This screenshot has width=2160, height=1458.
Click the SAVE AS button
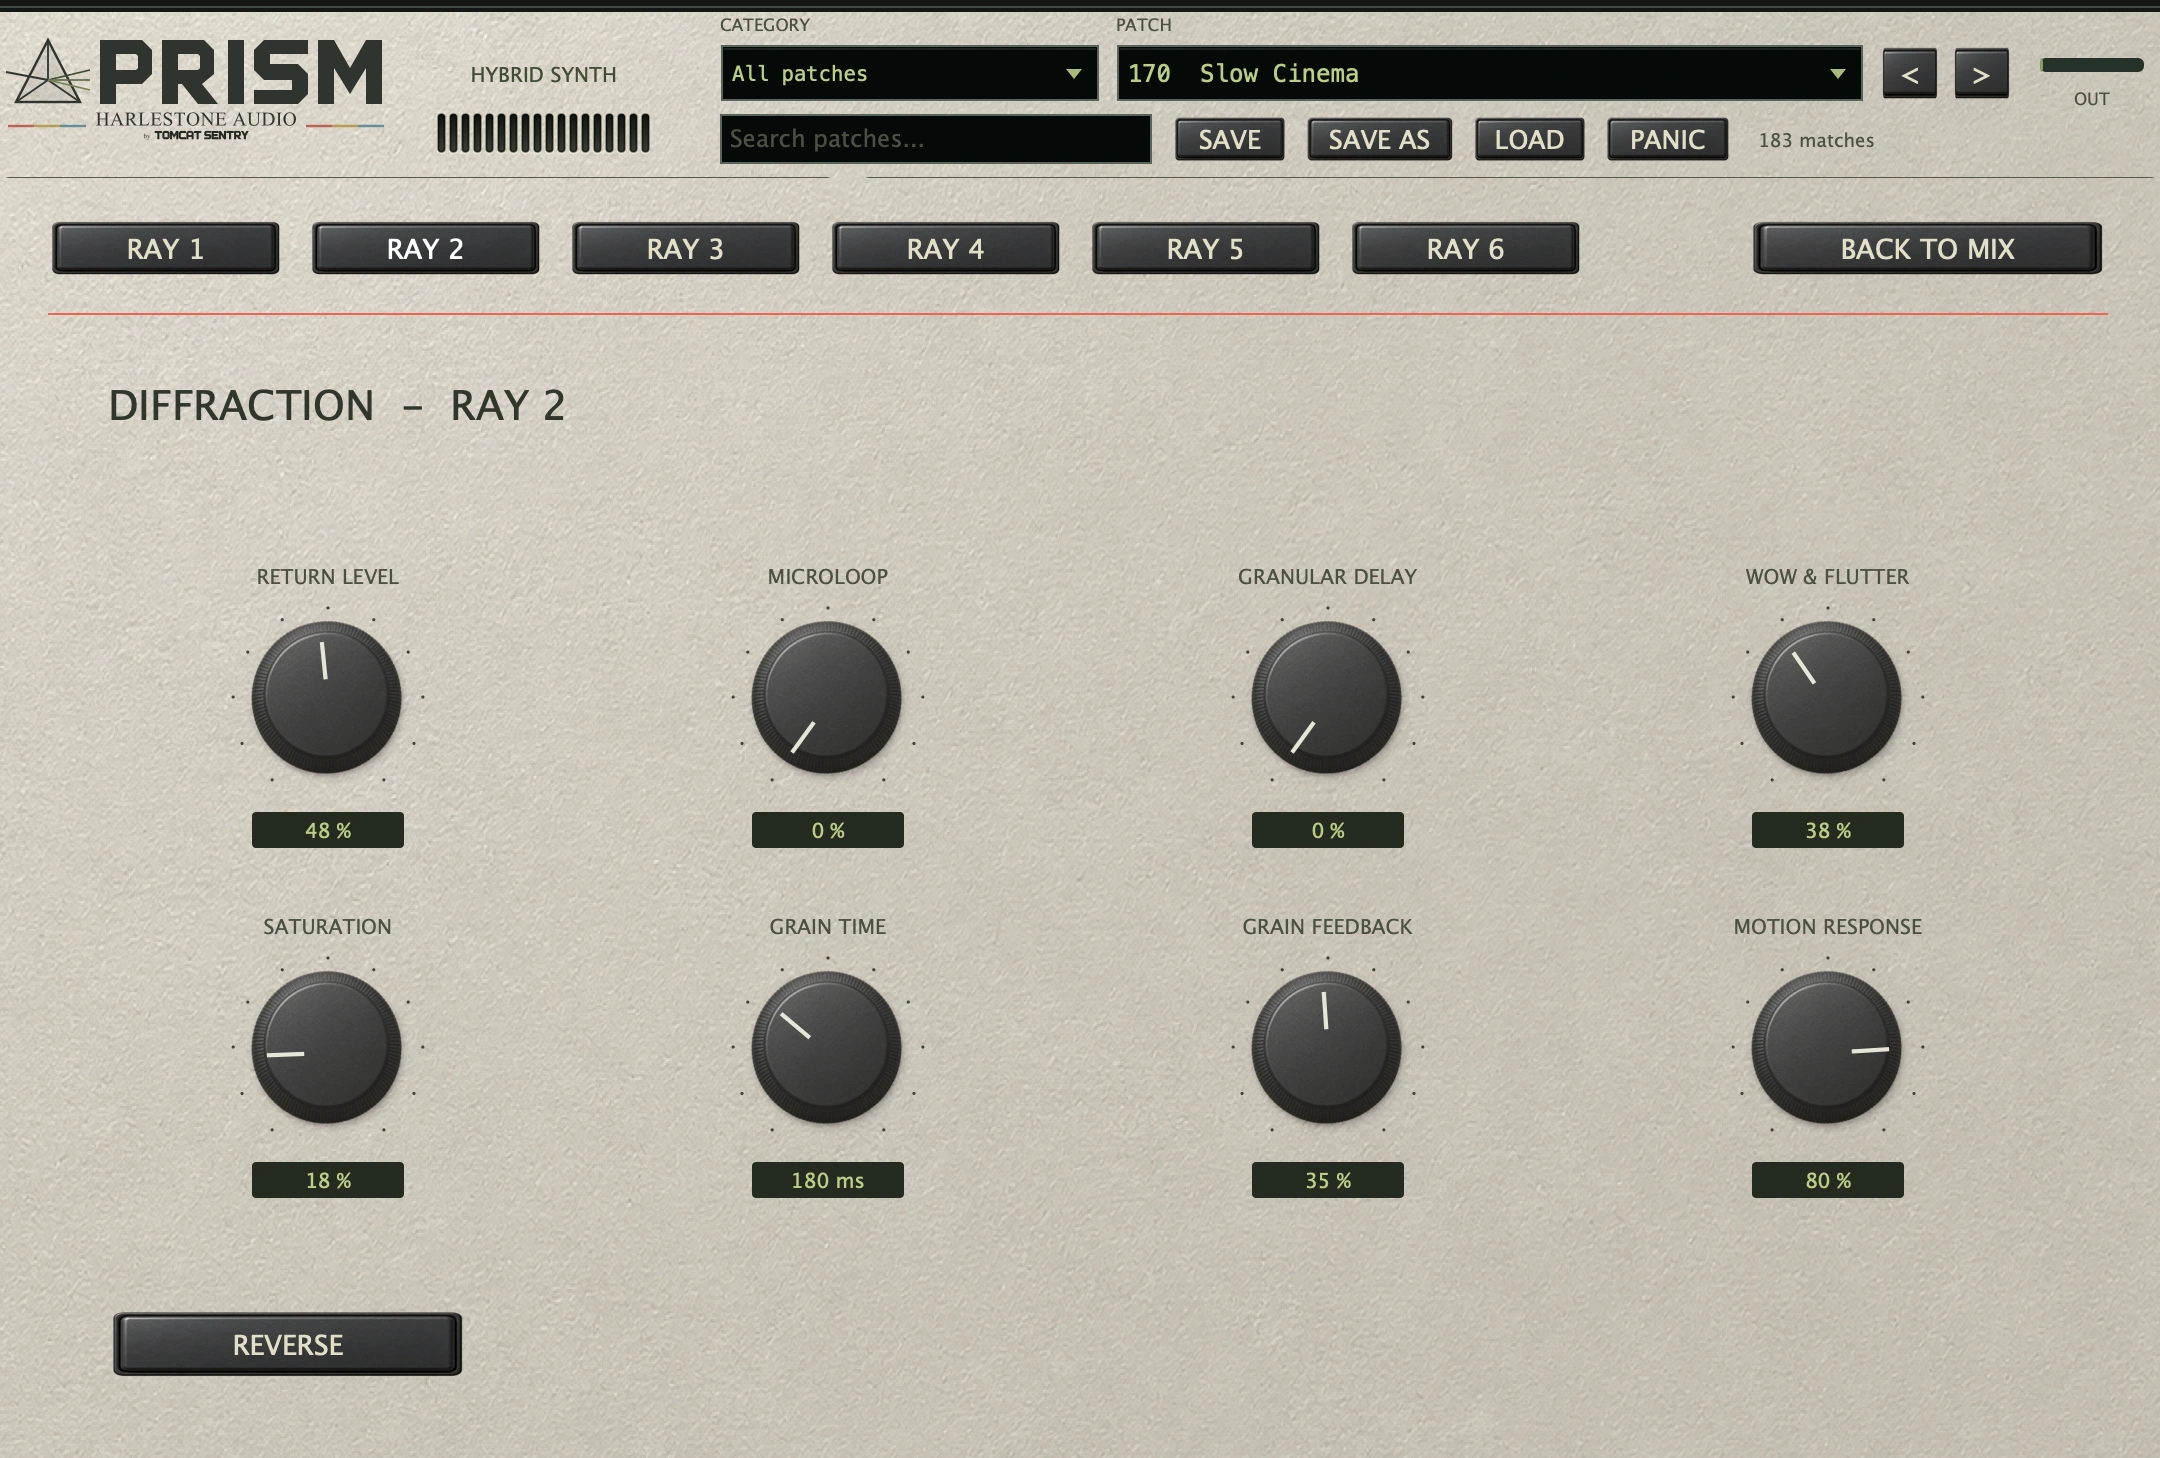point(1379,139)
